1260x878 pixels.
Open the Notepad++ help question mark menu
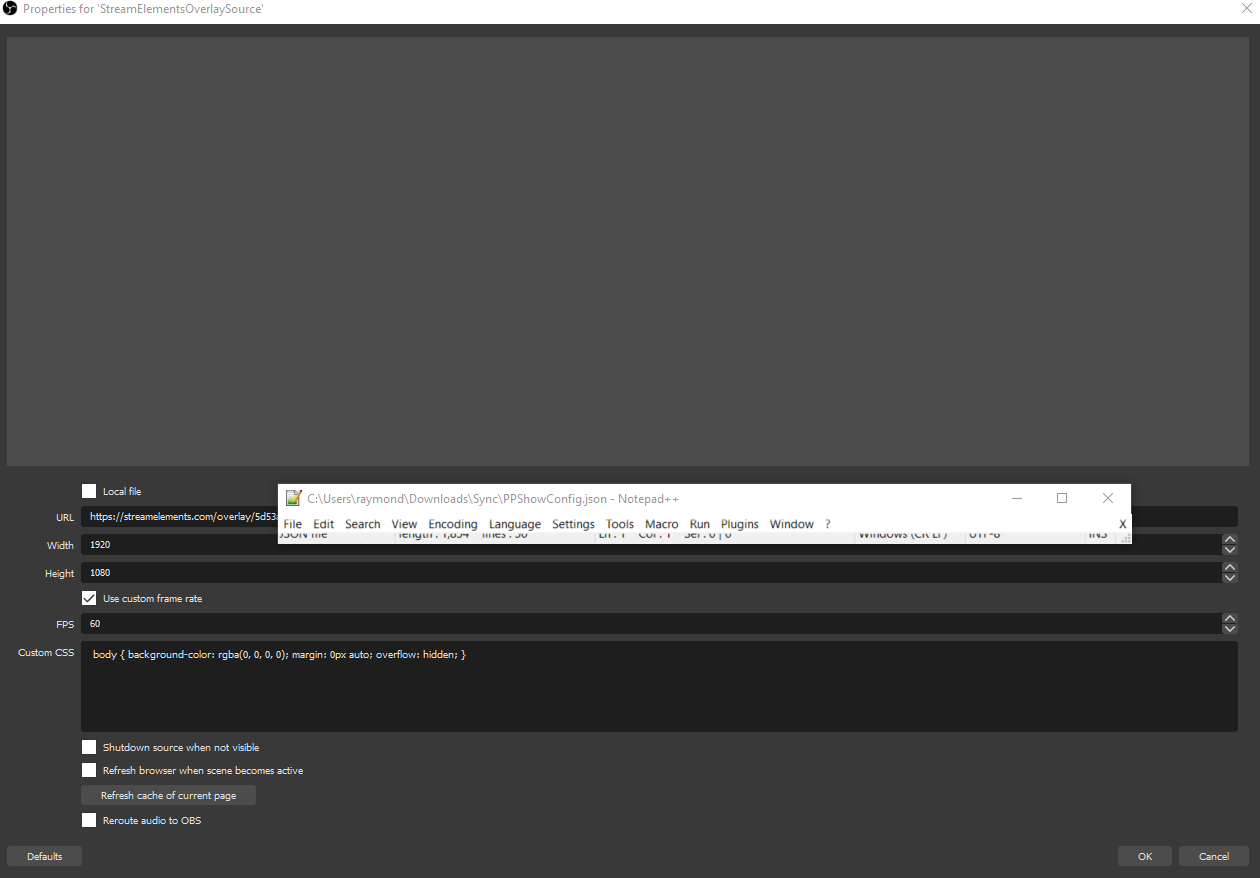(827, 524)
